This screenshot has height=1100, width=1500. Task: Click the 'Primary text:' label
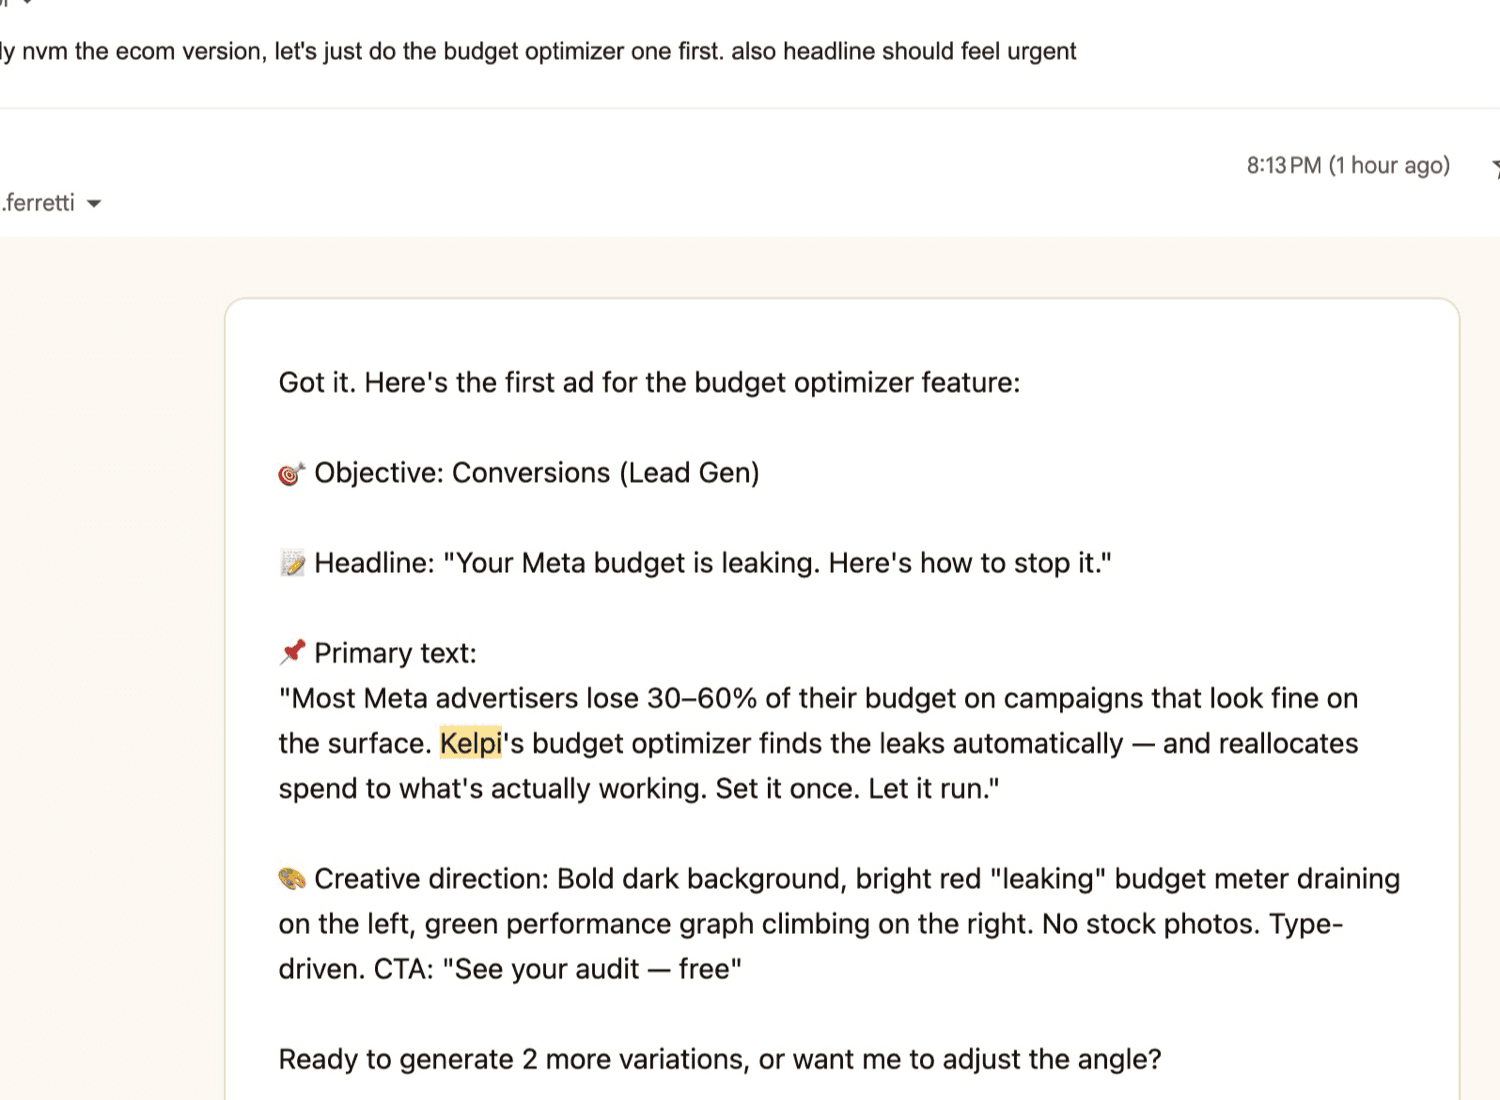pyautogui.click(x=395, y=653)
